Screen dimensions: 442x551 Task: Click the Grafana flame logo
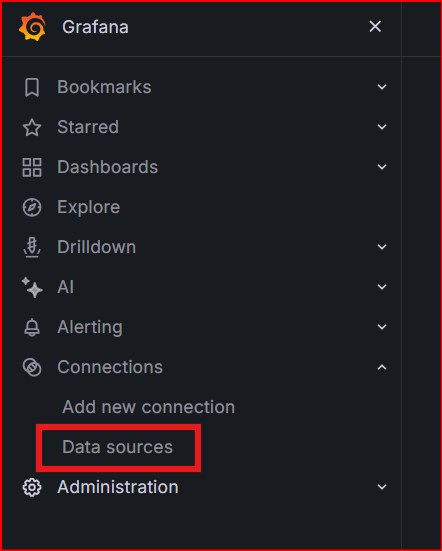[x=32, y=27]
